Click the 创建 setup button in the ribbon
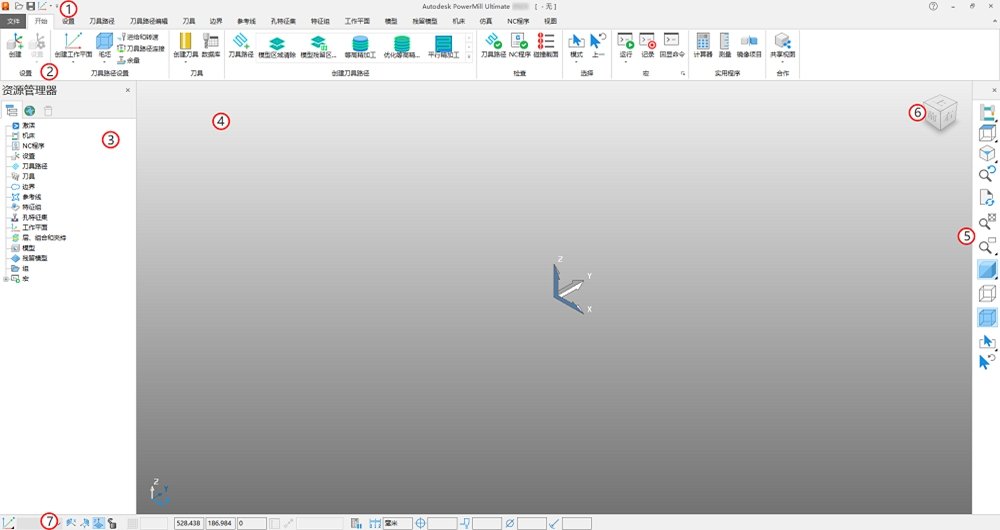 (15, 46)
